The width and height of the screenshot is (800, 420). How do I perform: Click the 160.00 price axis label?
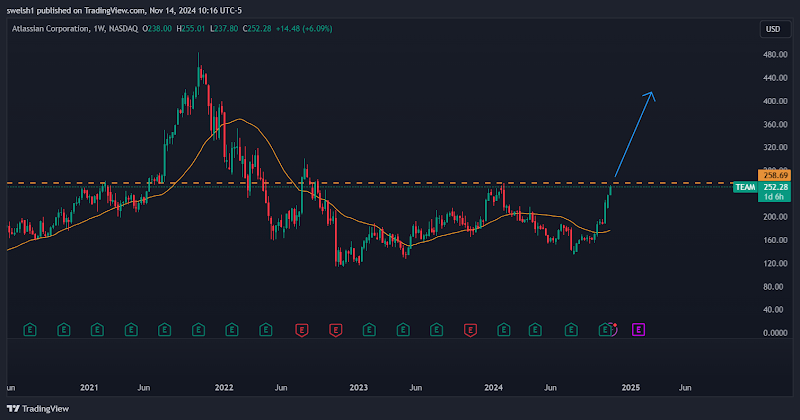tap(775, 240)
